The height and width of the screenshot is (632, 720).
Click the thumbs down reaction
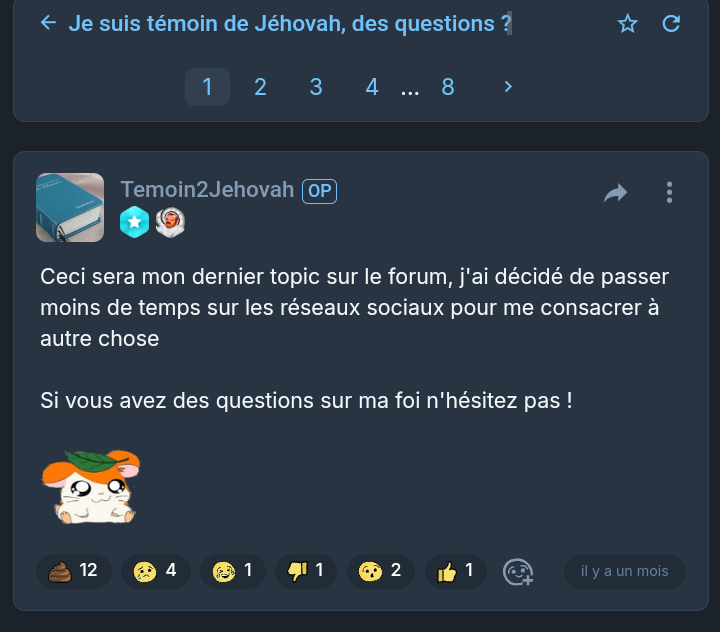(306, 571)
